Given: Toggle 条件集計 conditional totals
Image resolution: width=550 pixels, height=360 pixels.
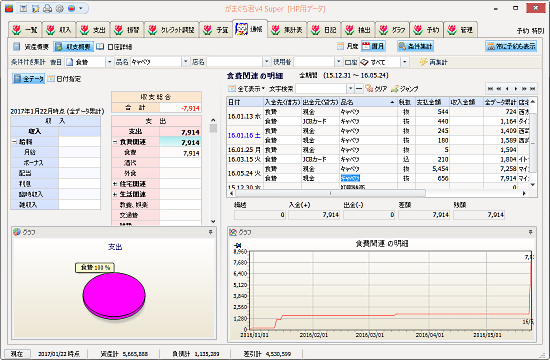Looking at the screenshot, I should click(415, 46).
